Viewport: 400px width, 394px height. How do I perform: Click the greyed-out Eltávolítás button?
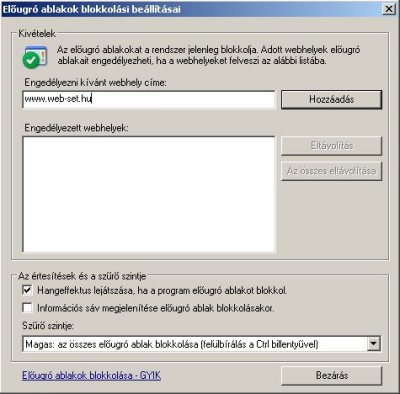[x=331, y=146]
